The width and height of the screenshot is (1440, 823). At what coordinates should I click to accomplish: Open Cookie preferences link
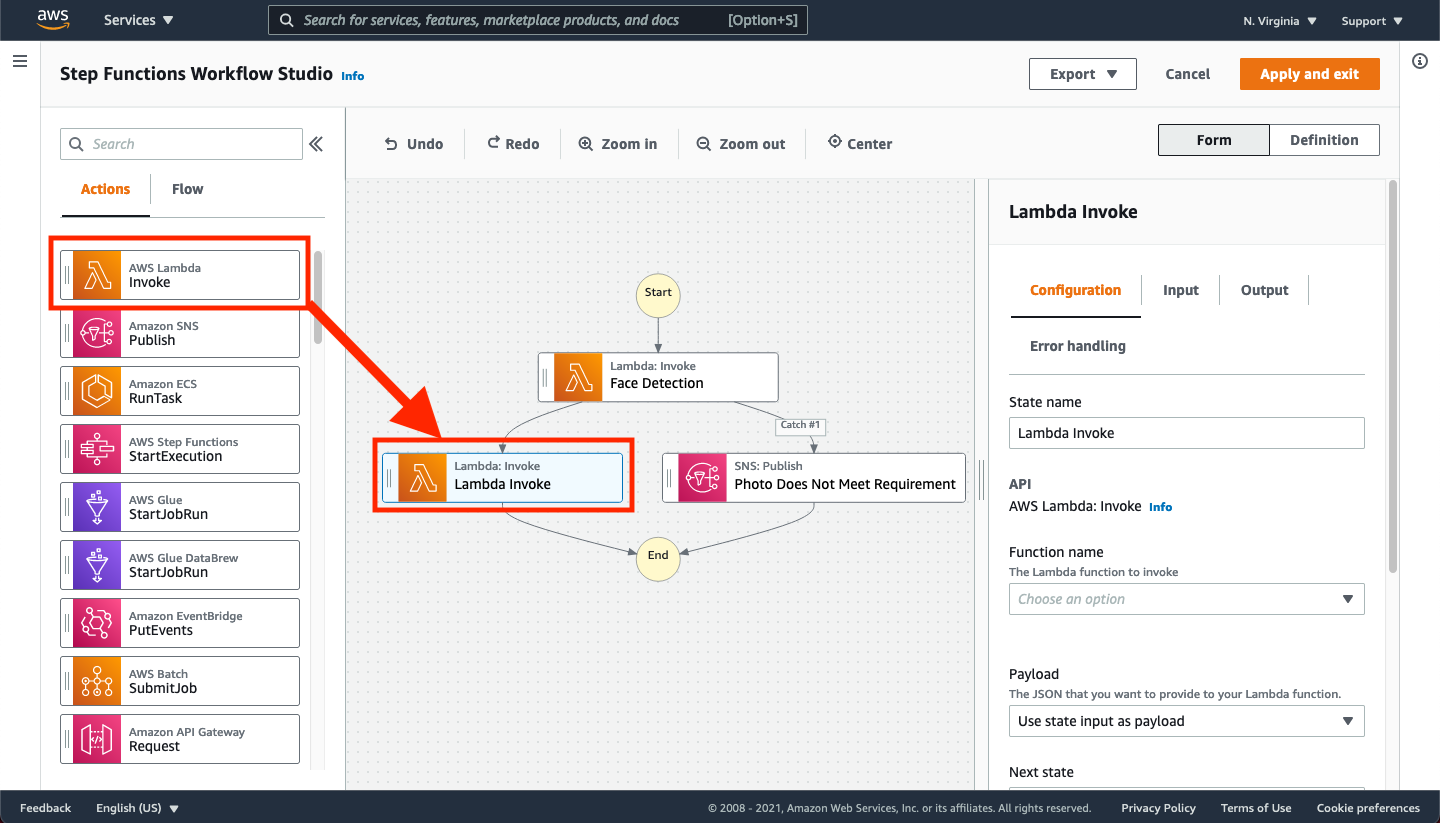pyautogui.click(x=1368, y=808)
